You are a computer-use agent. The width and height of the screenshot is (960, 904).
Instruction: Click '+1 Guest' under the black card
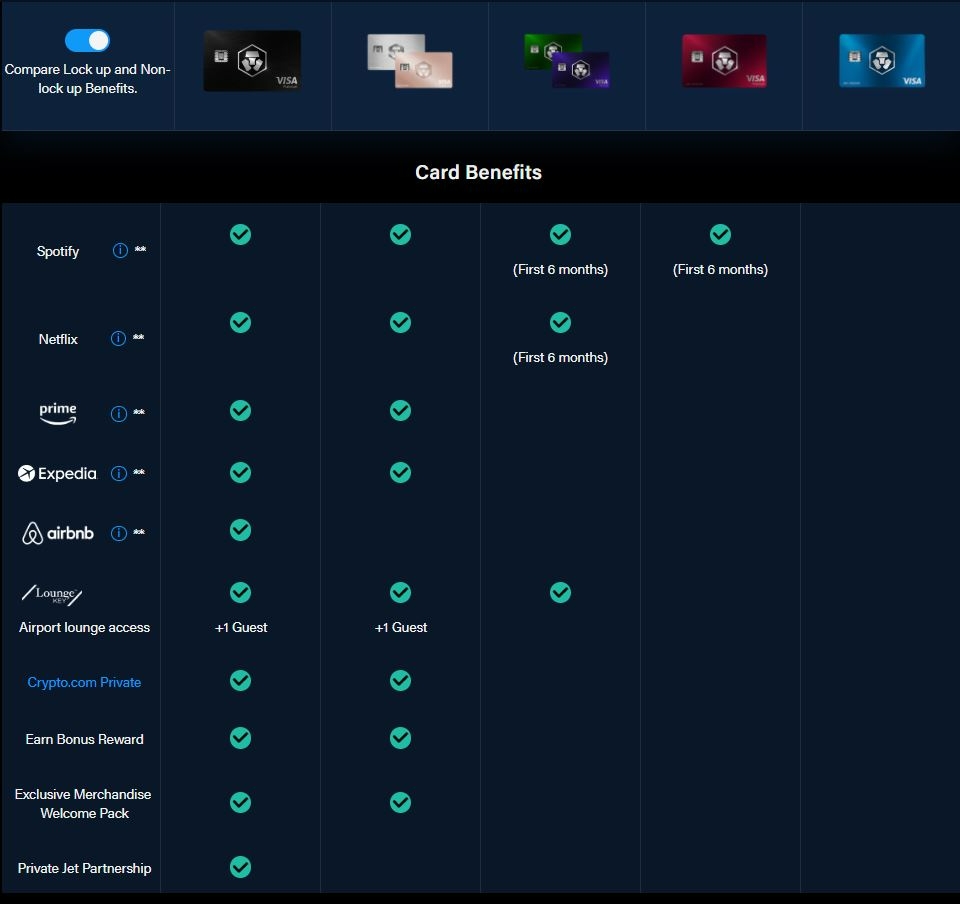241,627
